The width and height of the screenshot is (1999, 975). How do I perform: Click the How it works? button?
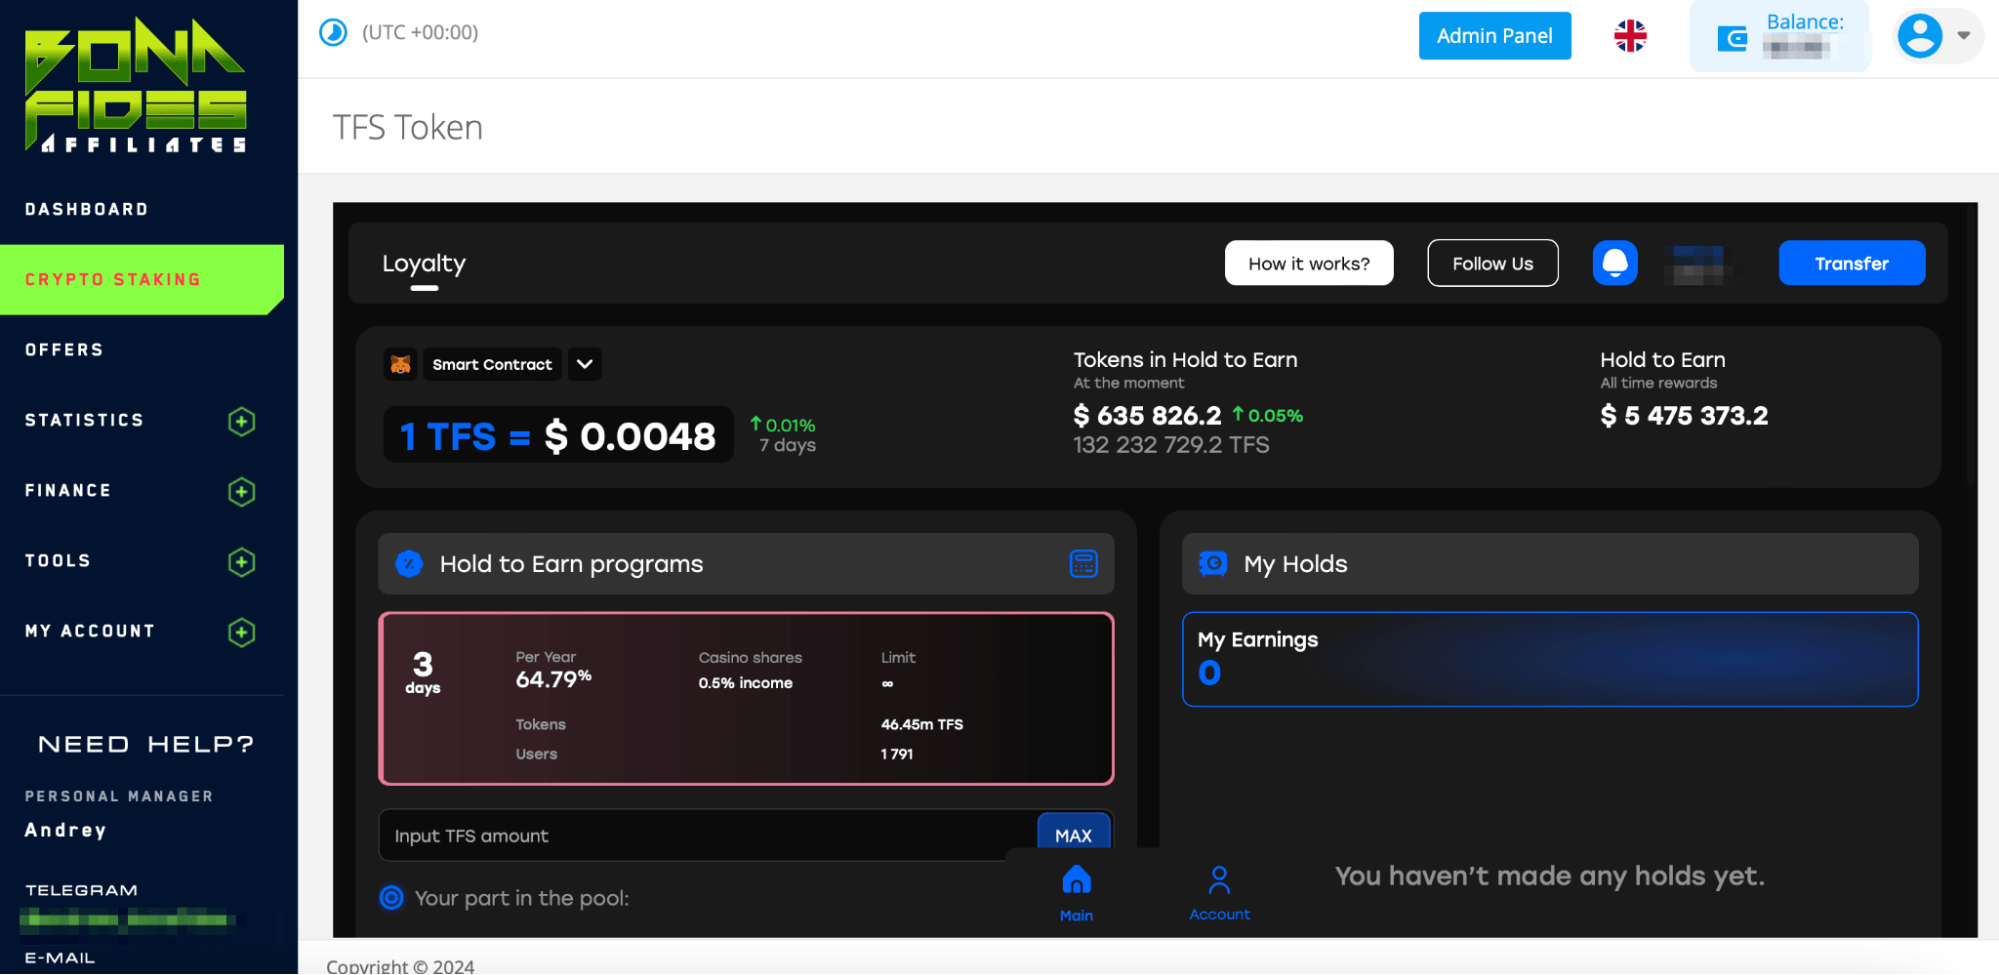tap(1309, 263)
